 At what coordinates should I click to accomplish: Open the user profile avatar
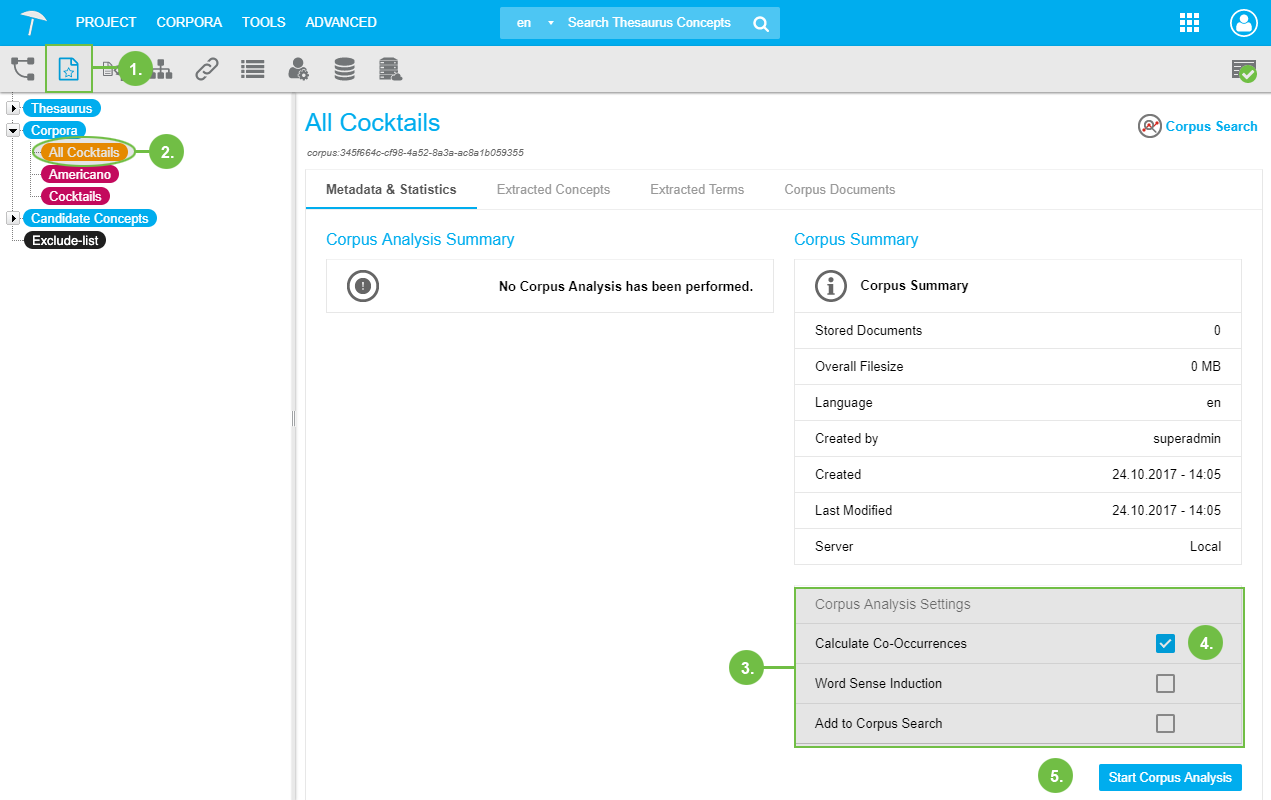point(1243,23)
